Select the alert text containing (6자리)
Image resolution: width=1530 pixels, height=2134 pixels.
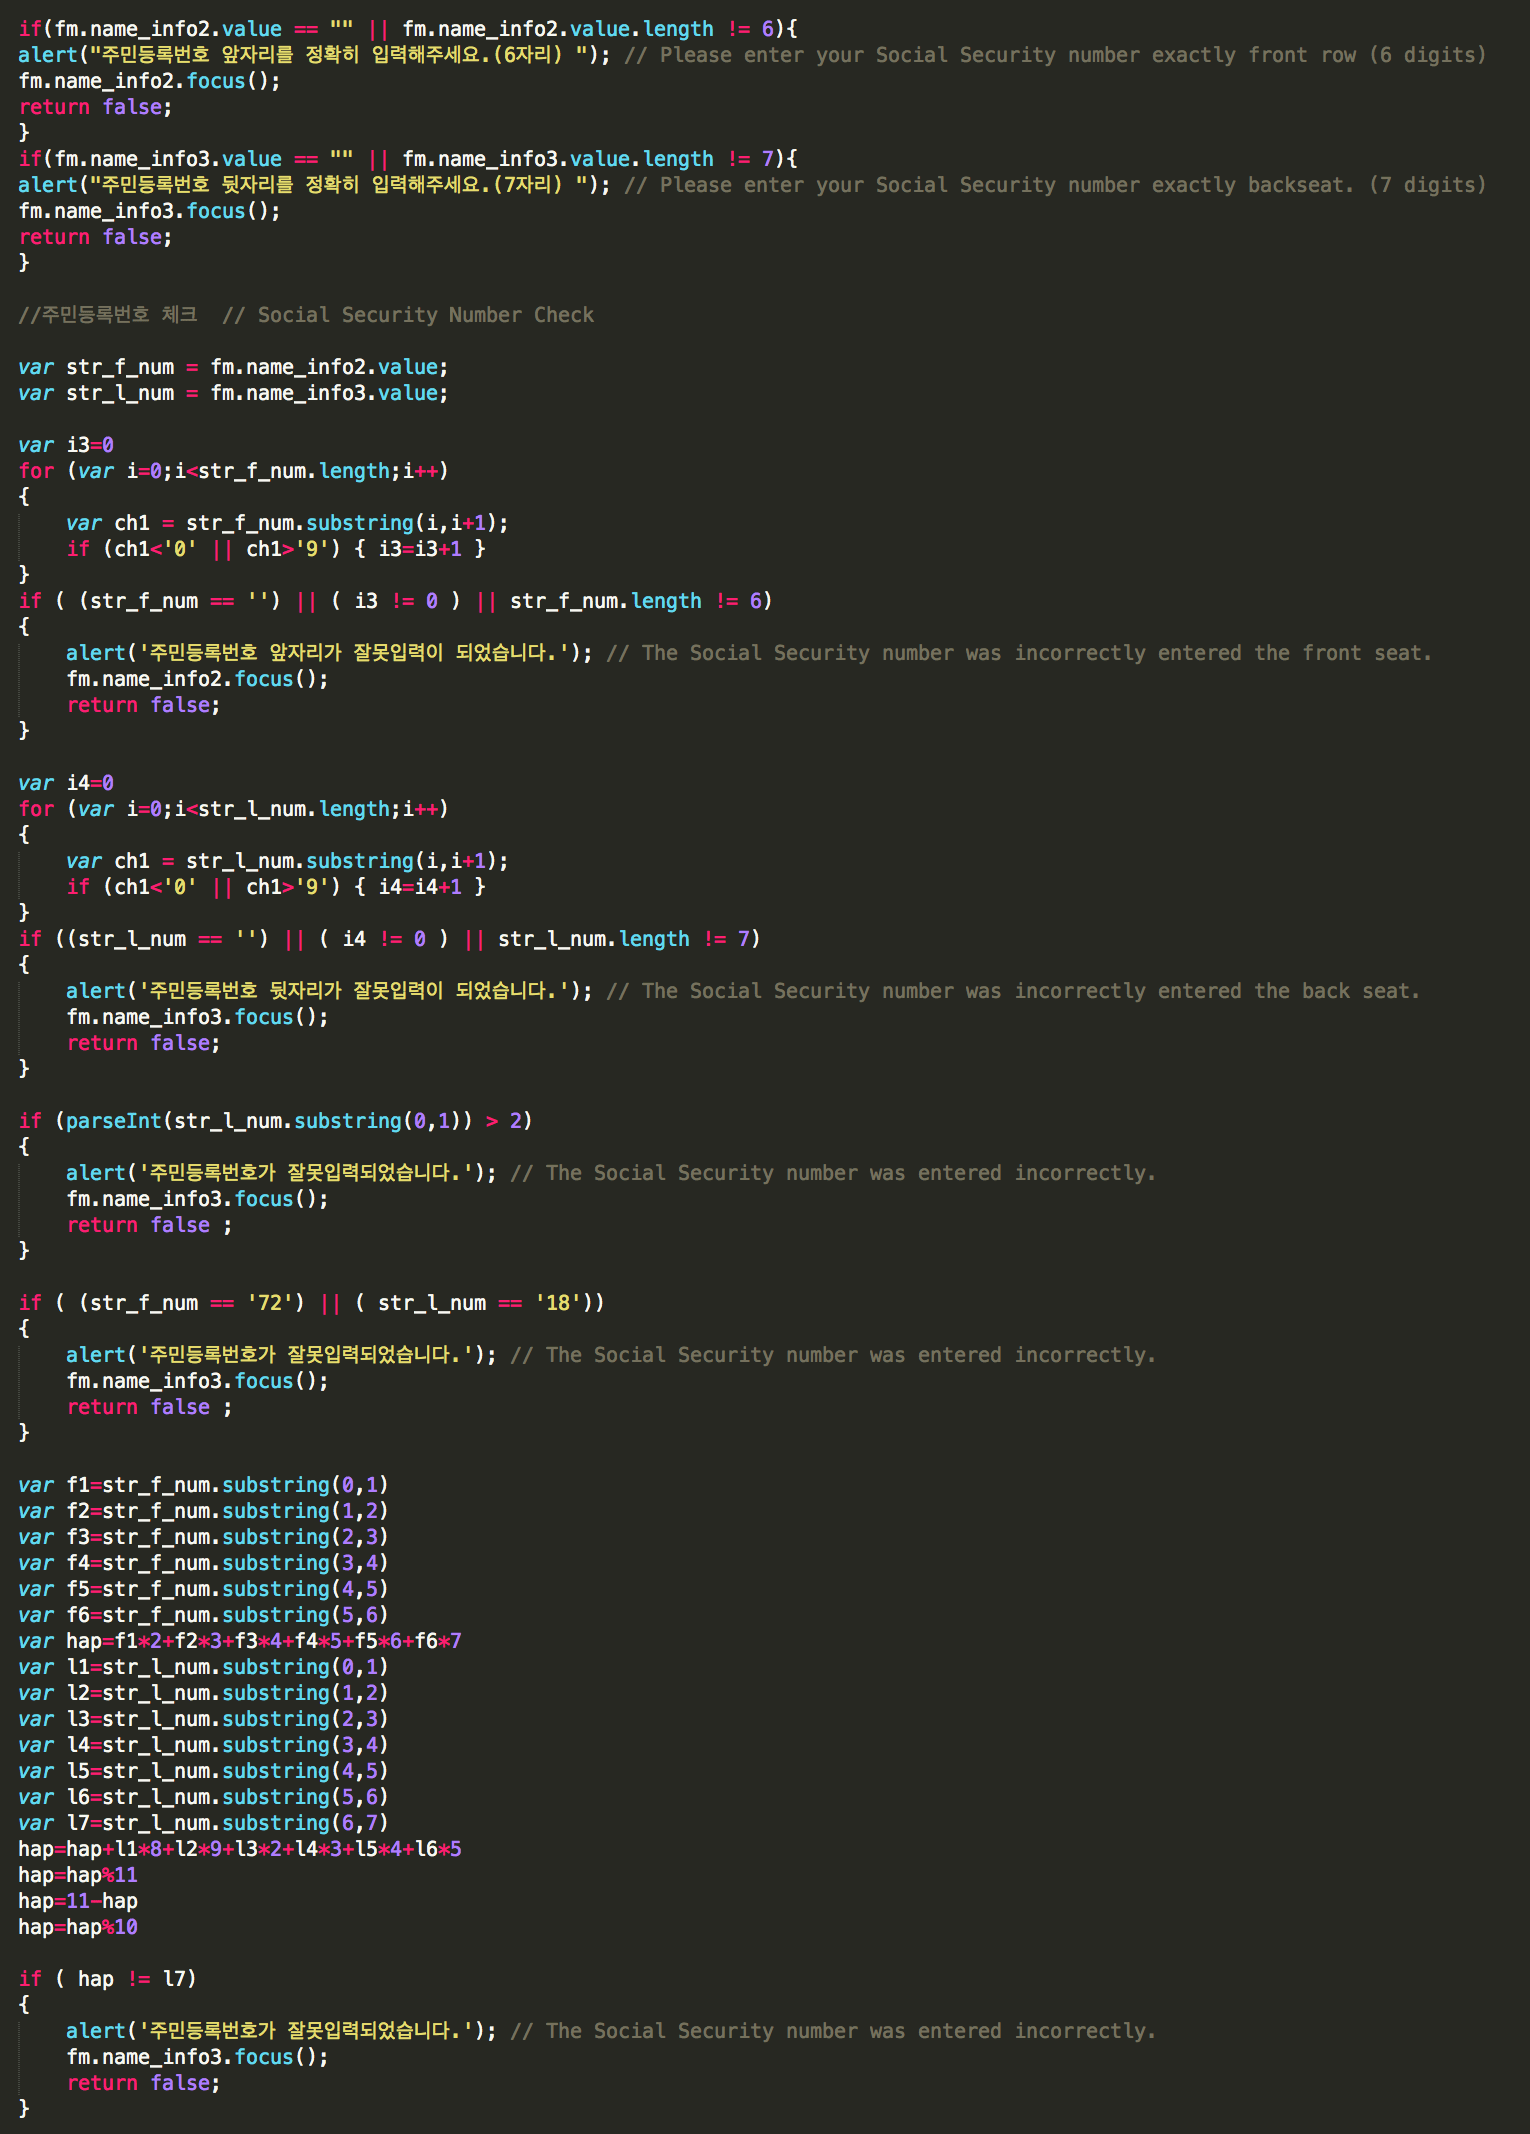coord(339,55)
